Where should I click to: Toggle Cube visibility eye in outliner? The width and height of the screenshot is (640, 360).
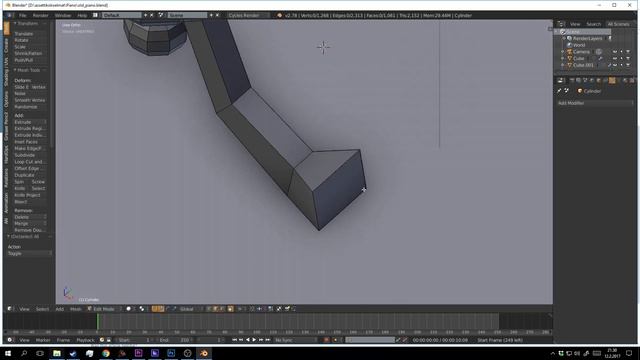click(x=615, y=58)
